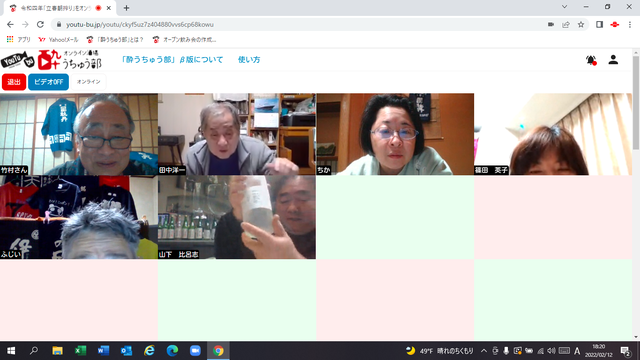Open the Windows Start menu

coord(11,351)
